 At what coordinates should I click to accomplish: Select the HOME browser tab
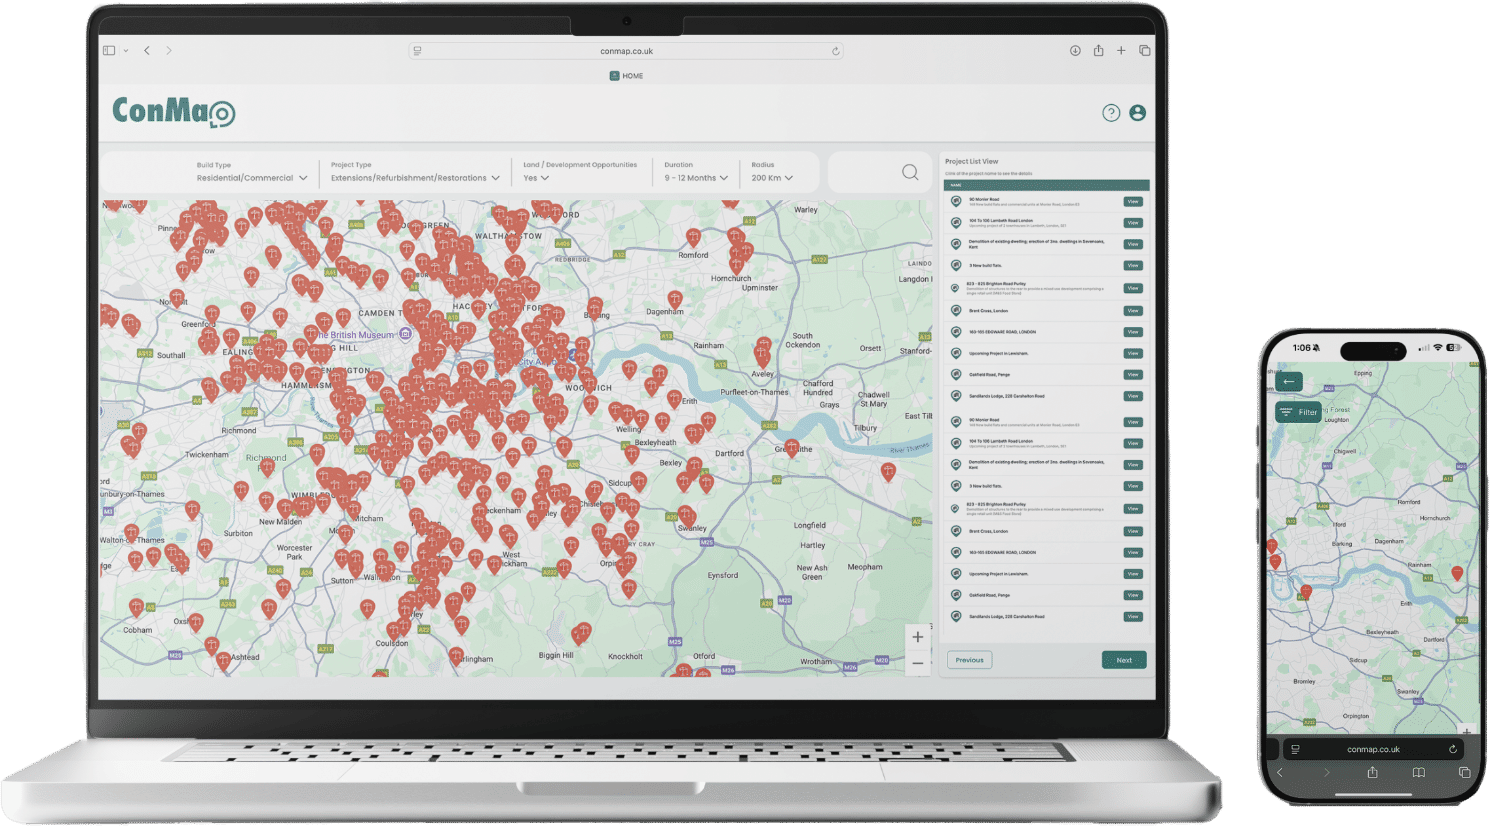tap(627, 76)
